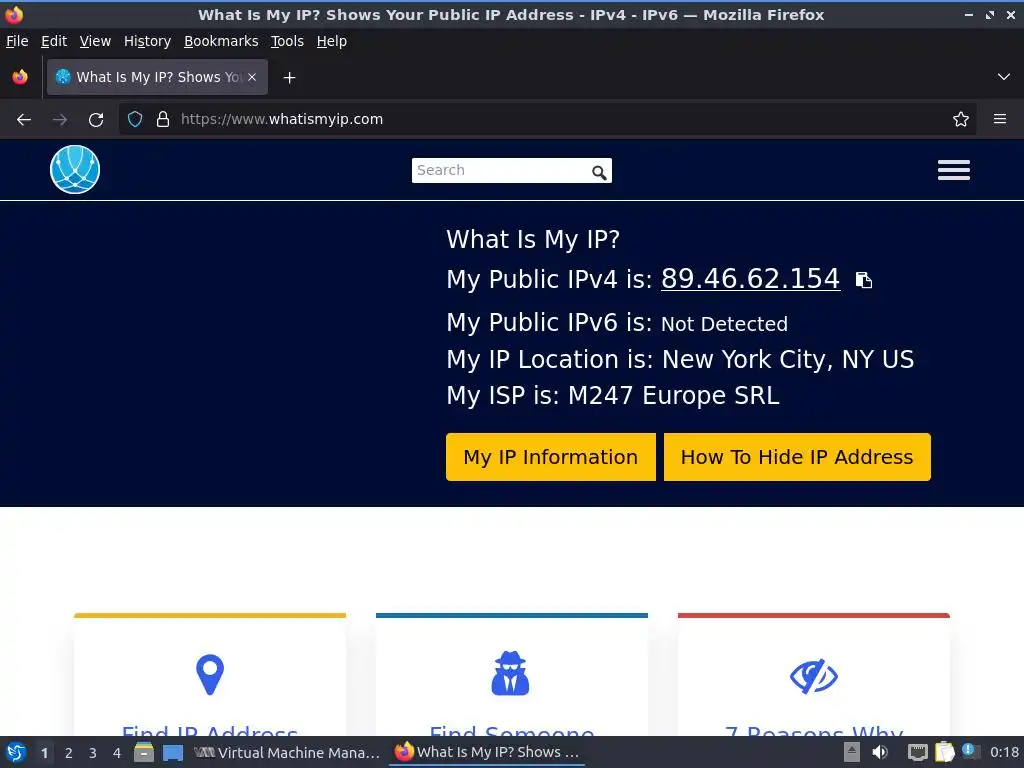Open the Bookmarks menu
Viewport: 1024px width, 768px height.
tap(221, 41)
